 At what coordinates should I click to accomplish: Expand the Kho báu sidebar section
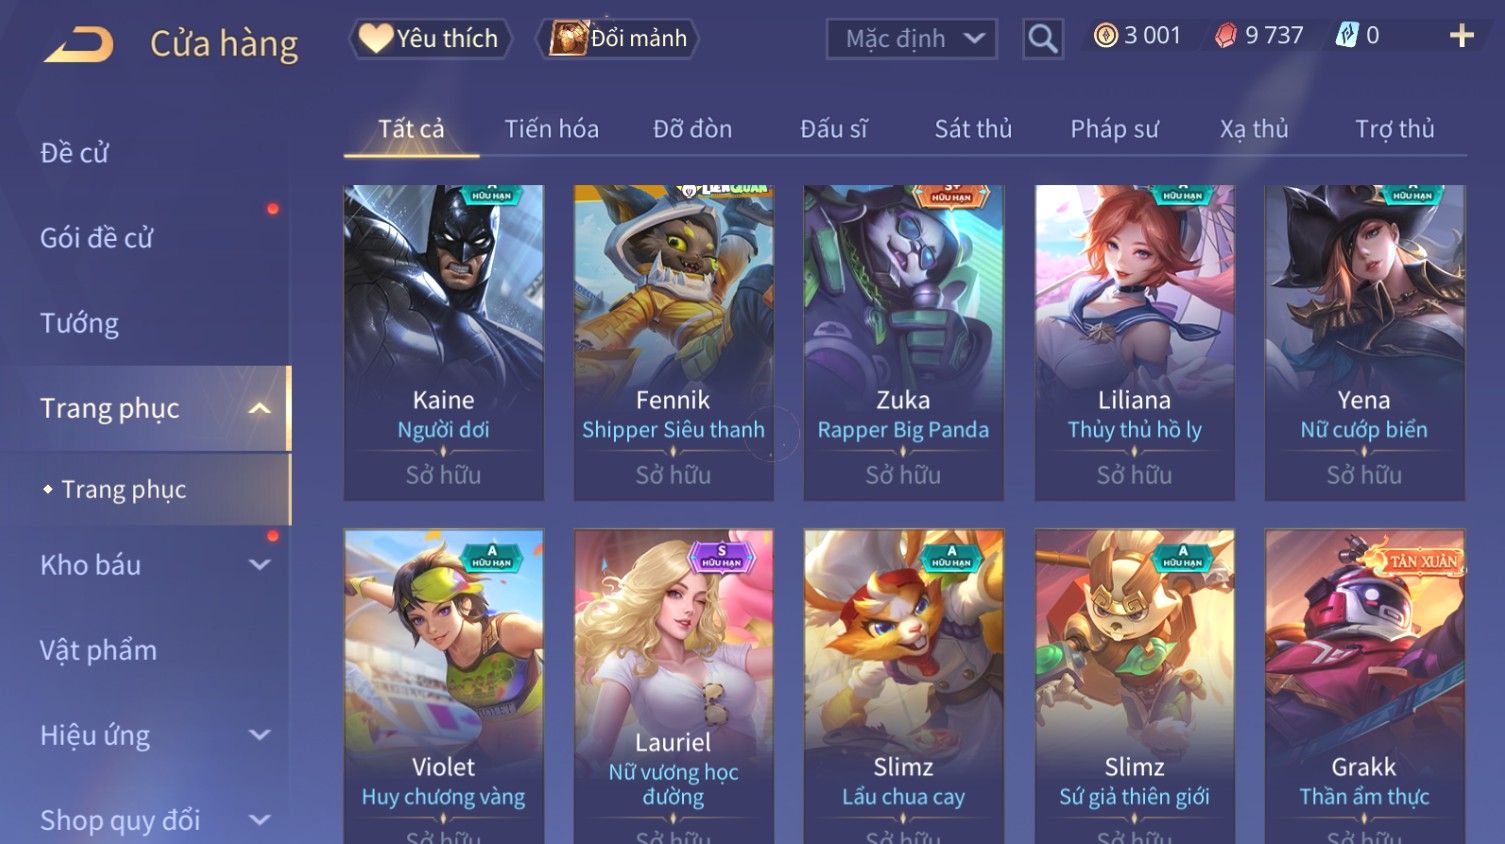pyautogui.click(x=260, y=565)
